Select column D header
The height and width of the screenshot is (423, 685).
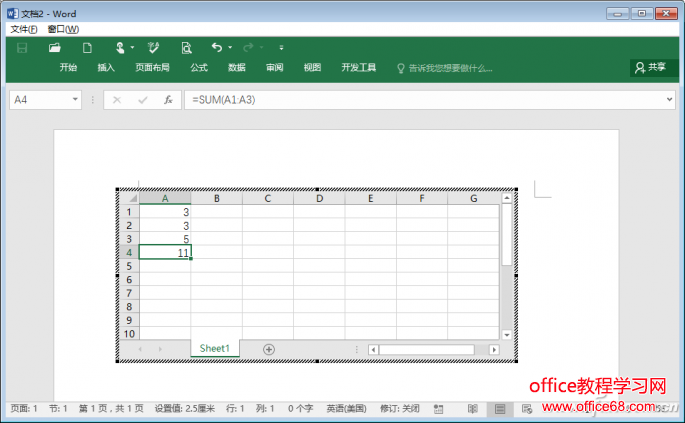point(319,198)
